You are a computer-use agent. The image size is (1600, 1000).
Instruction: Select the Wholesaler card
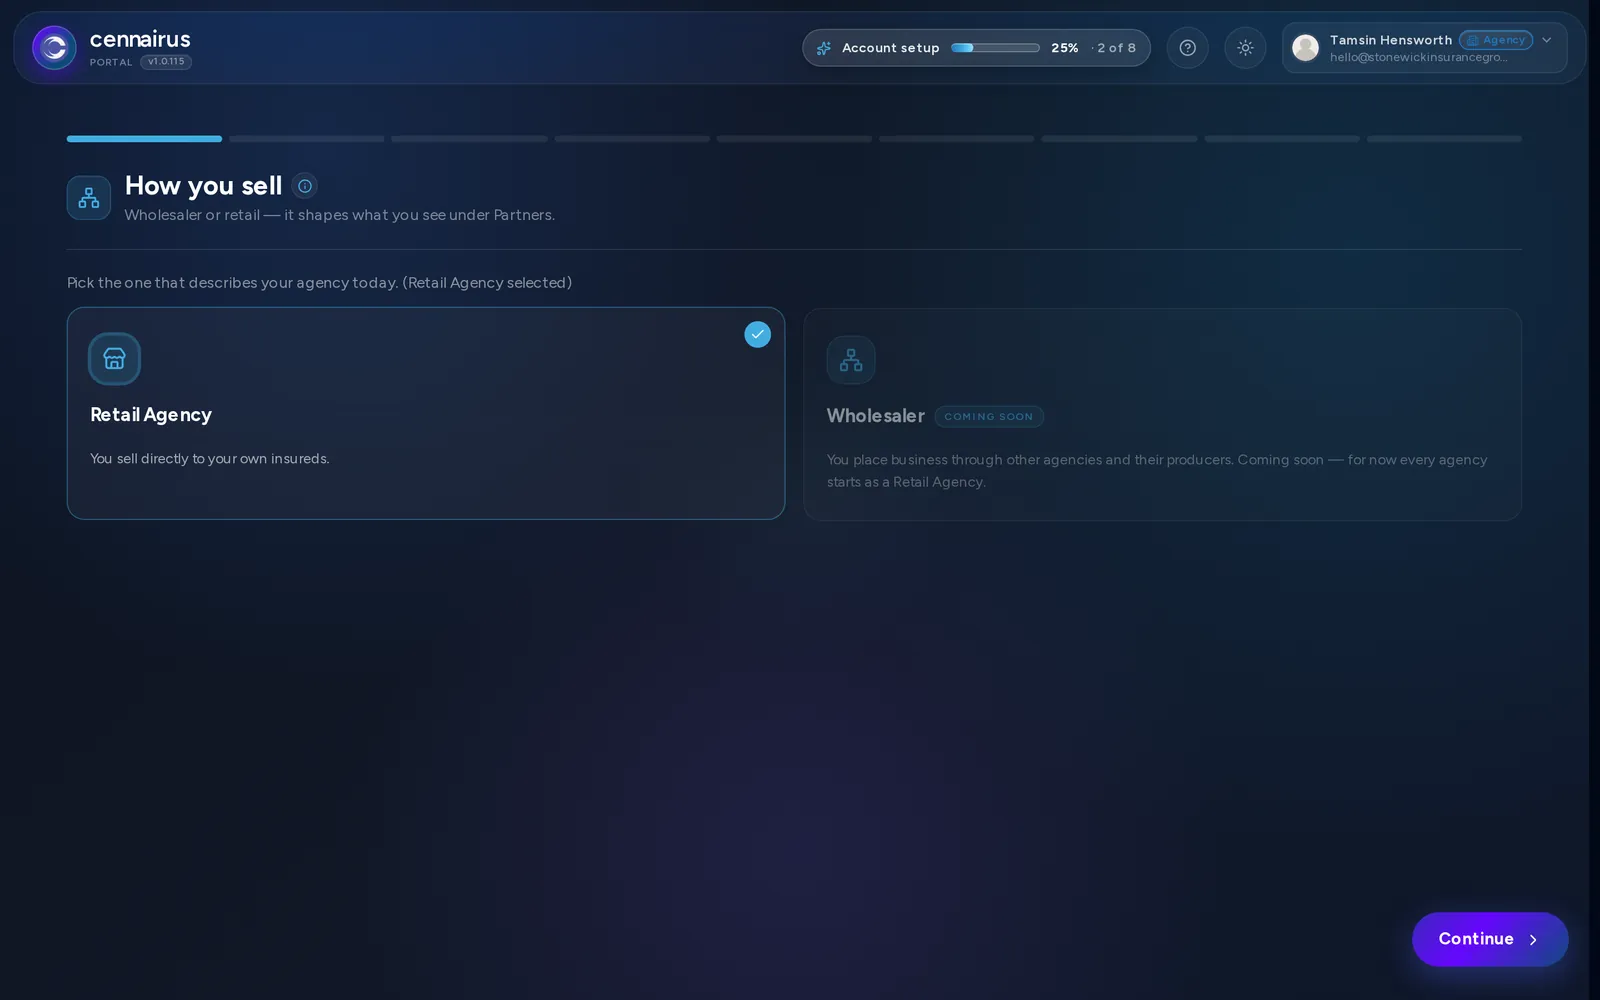[1162, 414]
